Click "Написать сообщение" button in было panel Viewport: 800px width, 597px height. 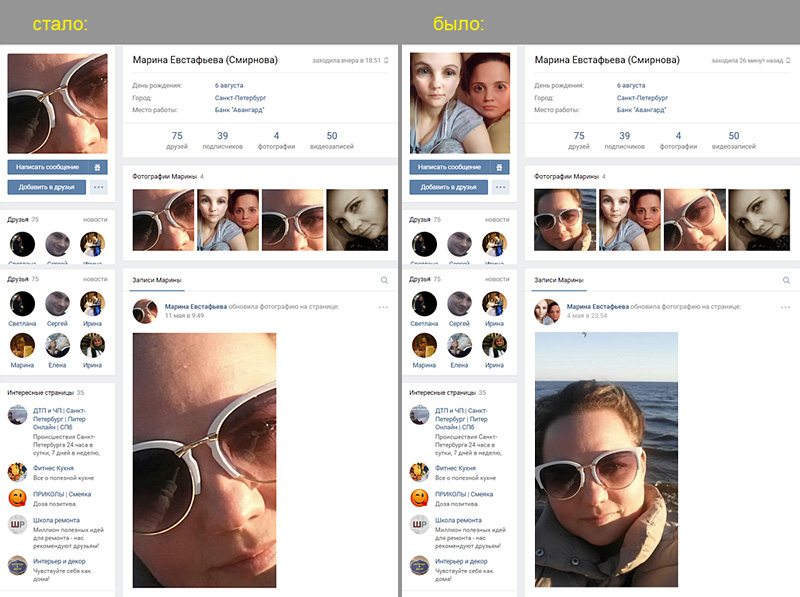[449, 167]
